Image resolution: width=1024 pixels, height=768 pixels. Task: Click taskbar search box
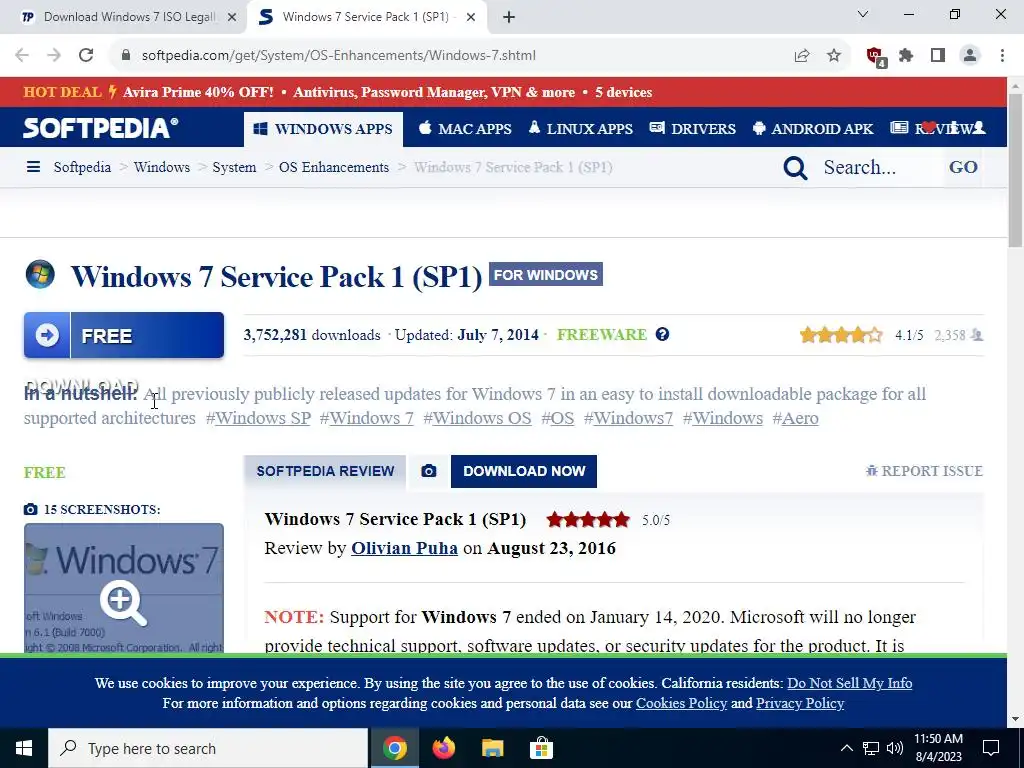point(208,748)
